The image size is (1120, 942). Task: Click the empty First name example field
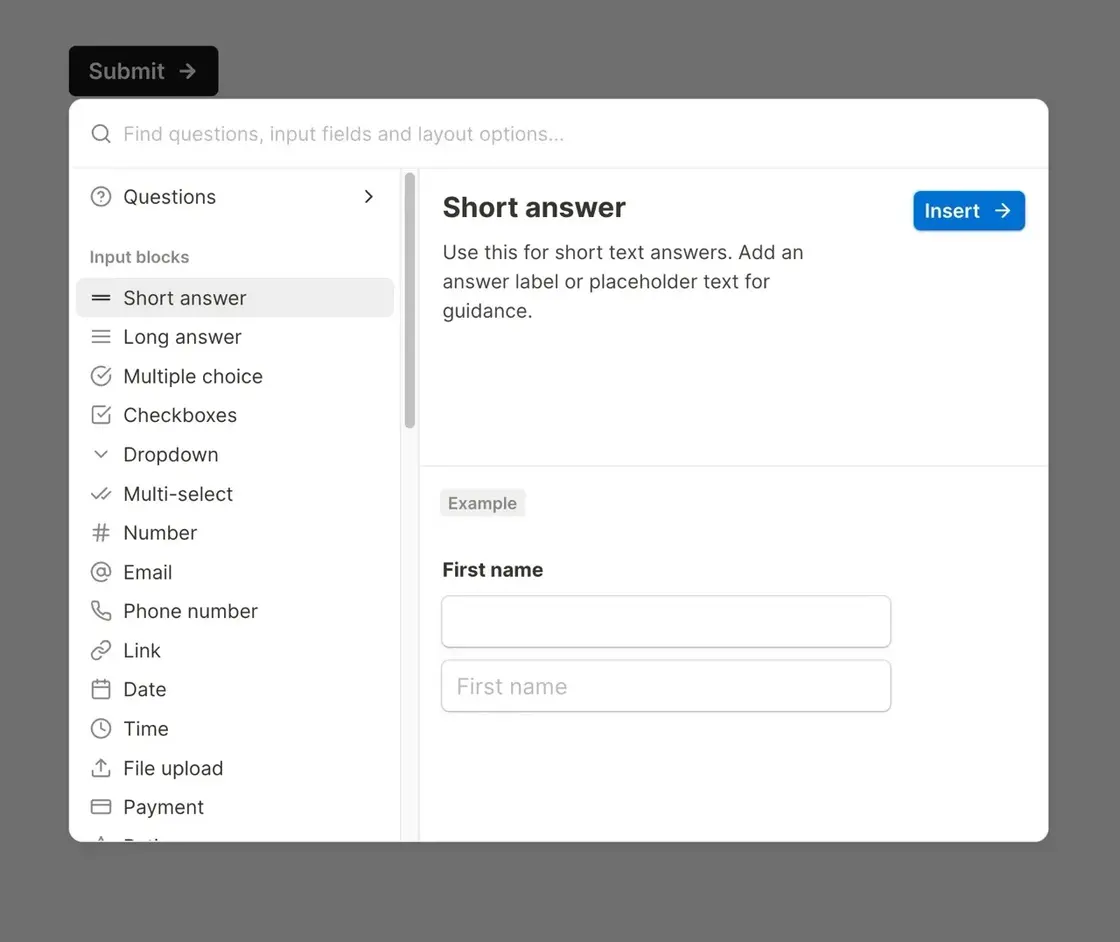tap(666, 621)
